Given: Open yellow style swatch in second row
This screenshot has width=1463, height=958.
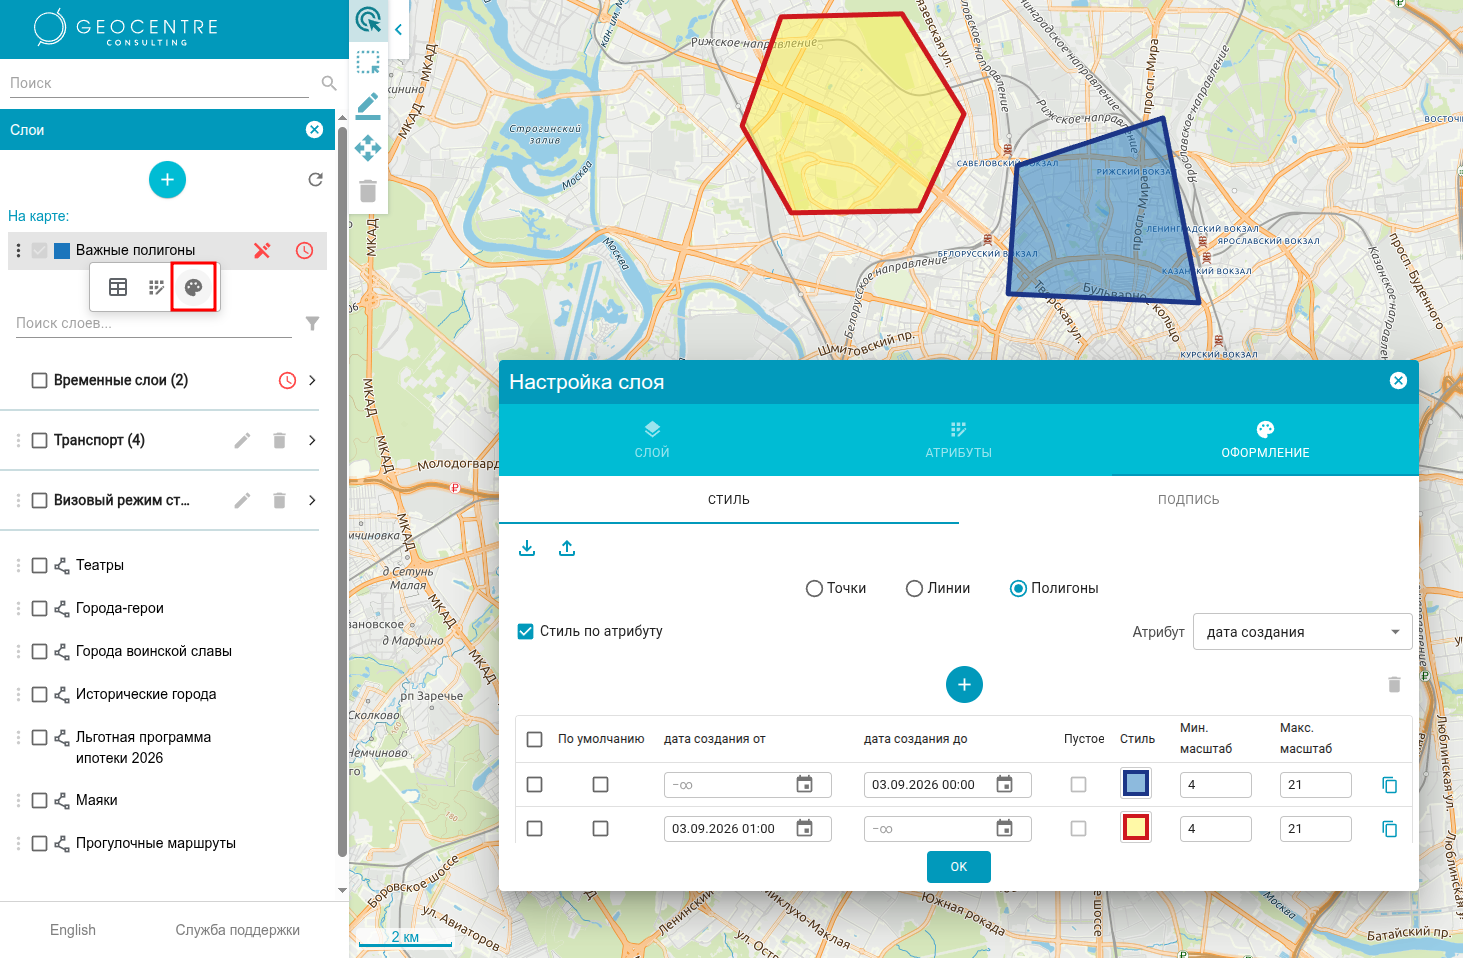Looking at the screenshot, I should (x=1136, y=827).
